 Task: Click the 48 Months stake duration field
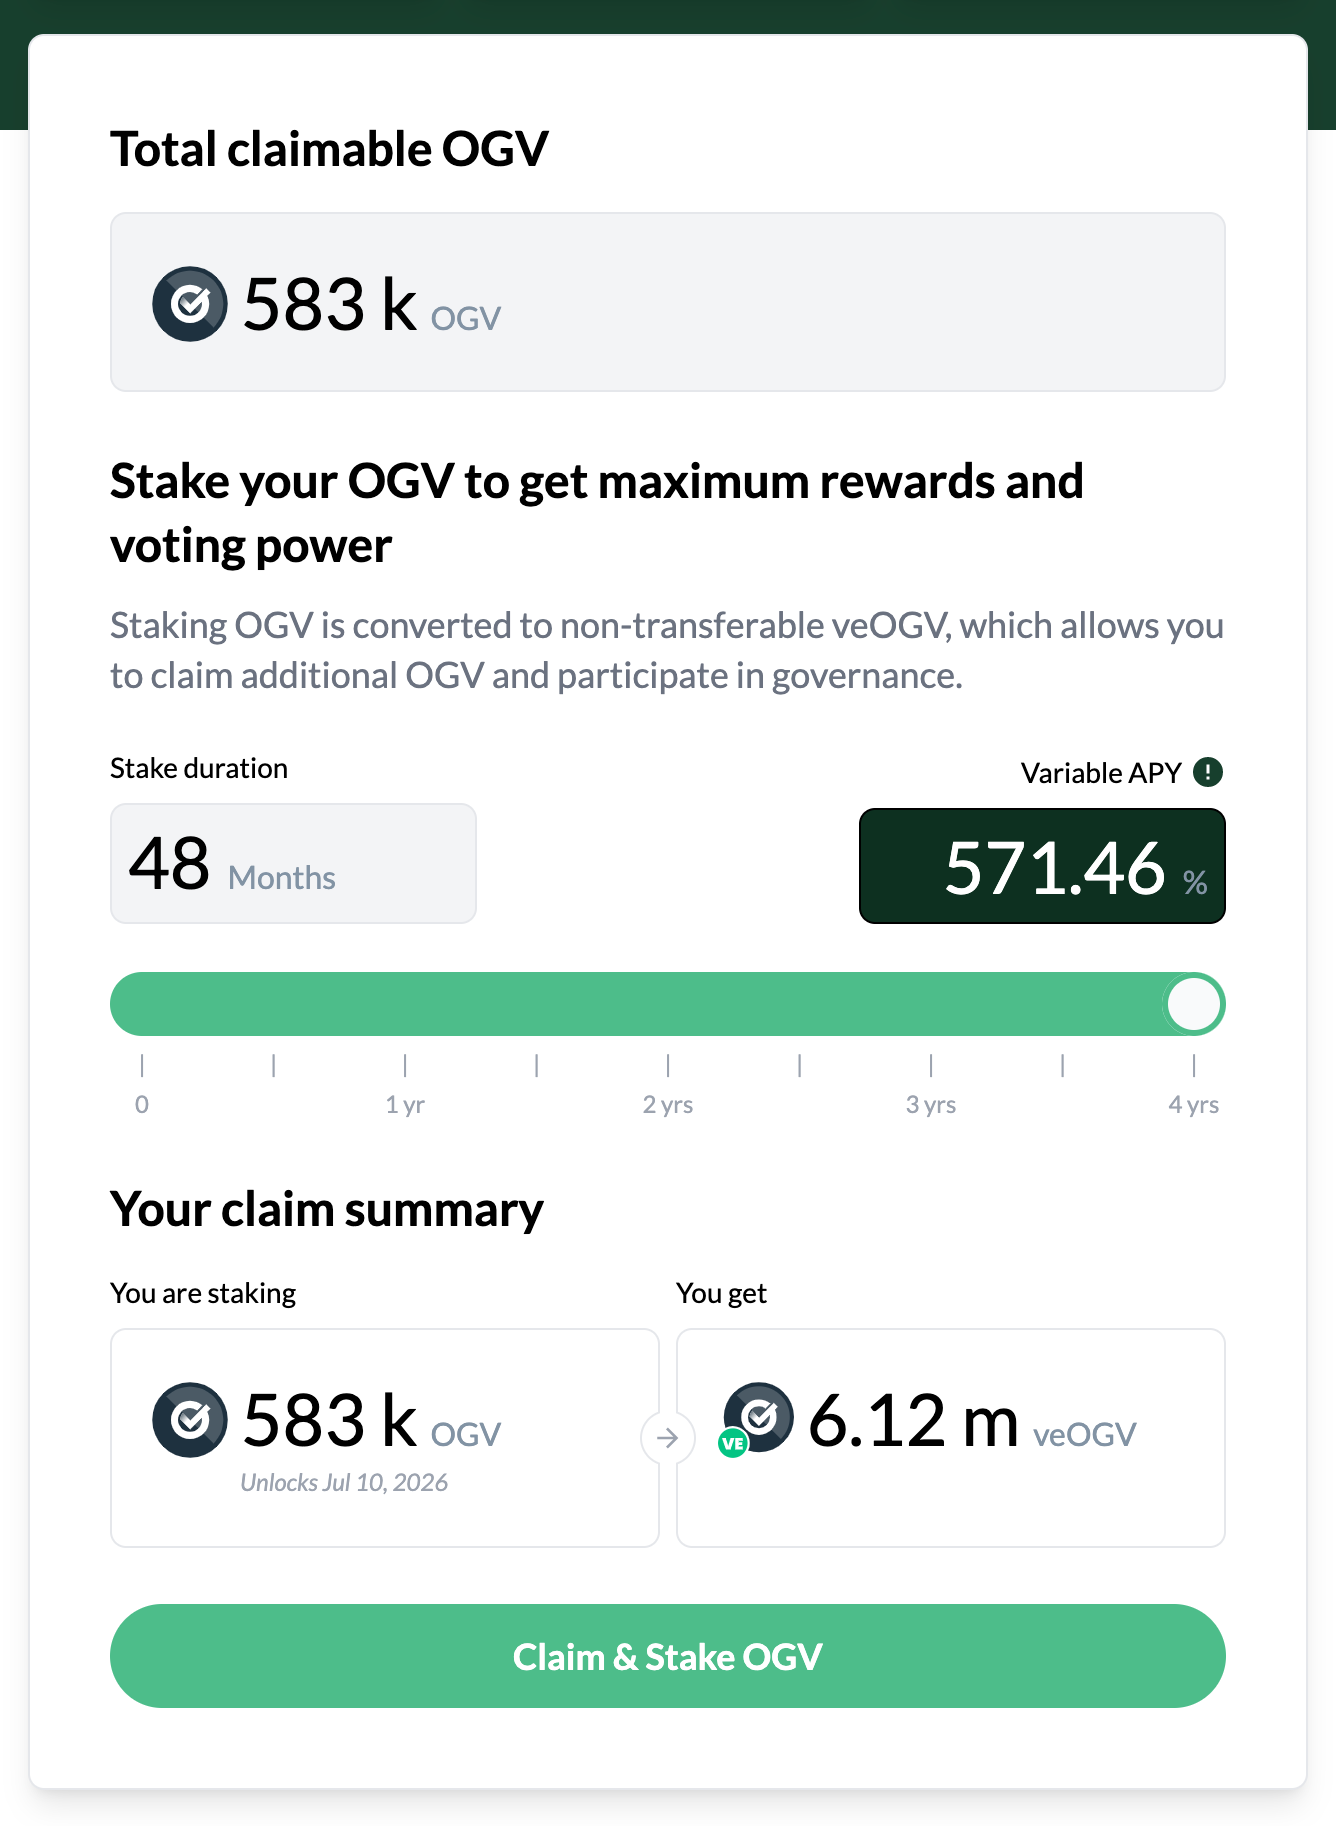pyautogui.click(x=293, y=864)
